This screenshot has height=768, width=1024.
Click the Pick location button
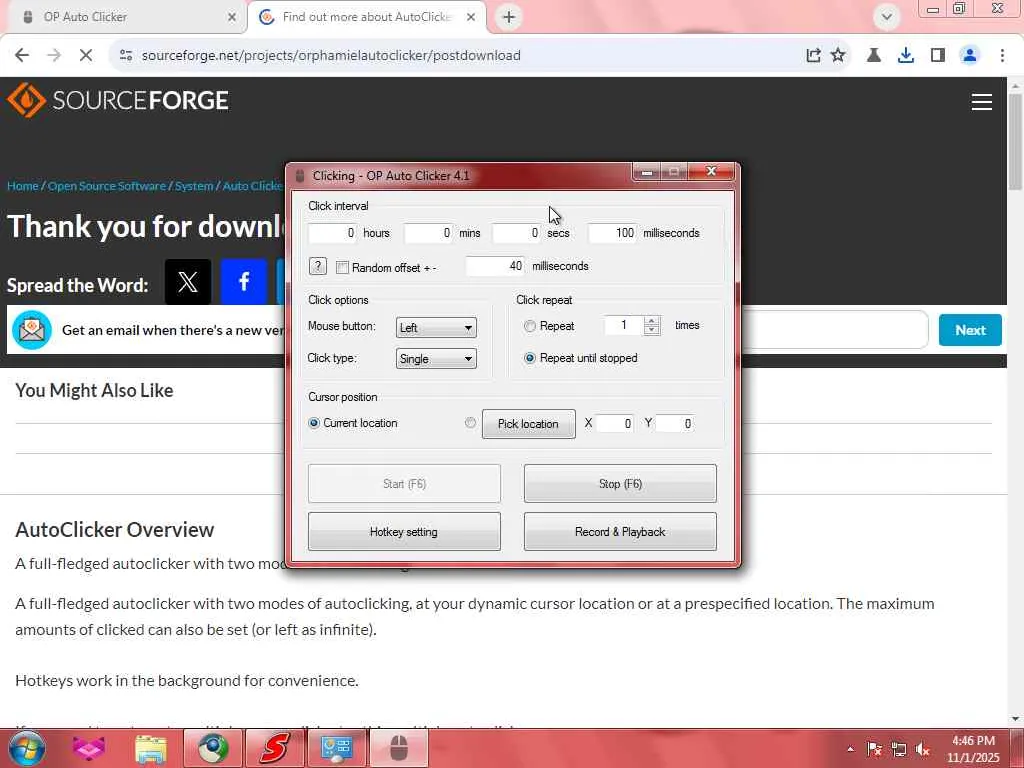(528, 424)
